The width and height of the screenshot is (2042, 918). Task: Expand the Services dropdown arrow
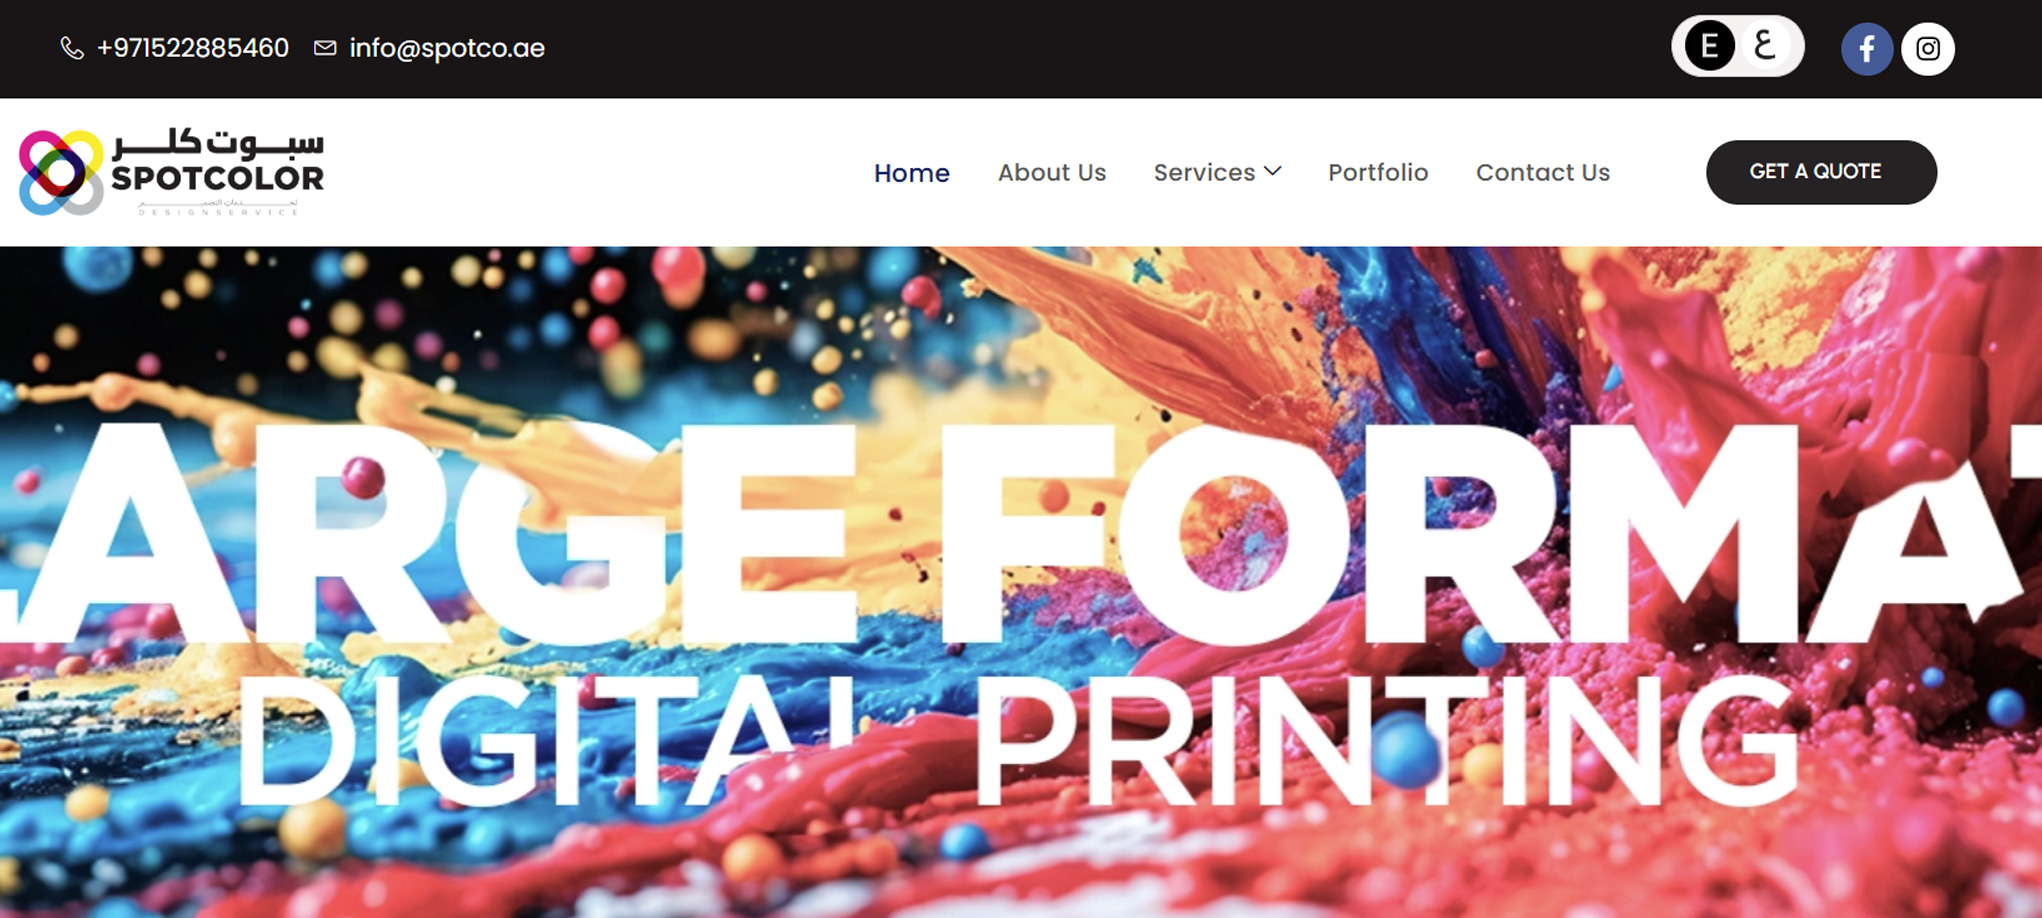pos(1273,171)
